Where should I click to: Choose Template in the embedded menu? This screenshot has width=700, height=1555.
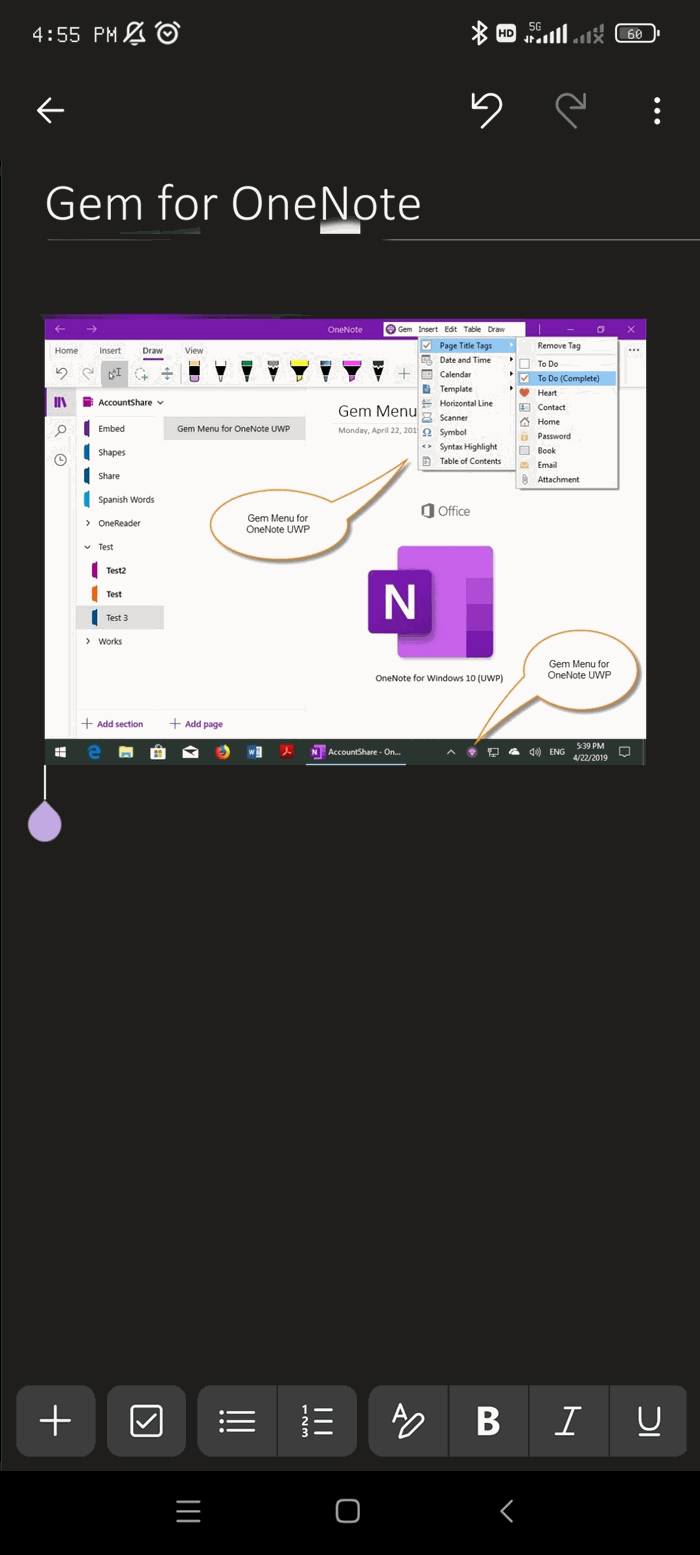[468, 389]
